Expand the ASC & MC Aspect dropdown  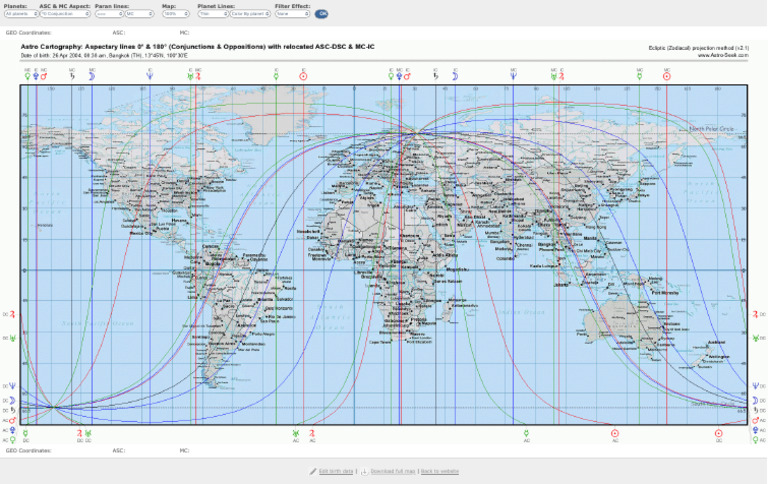(63, 14)
